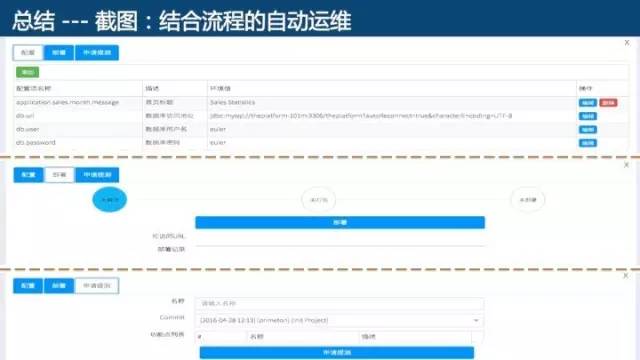Click the "euler" value in db.password row
Screen dimensions: 640x360
coord(218,143)
